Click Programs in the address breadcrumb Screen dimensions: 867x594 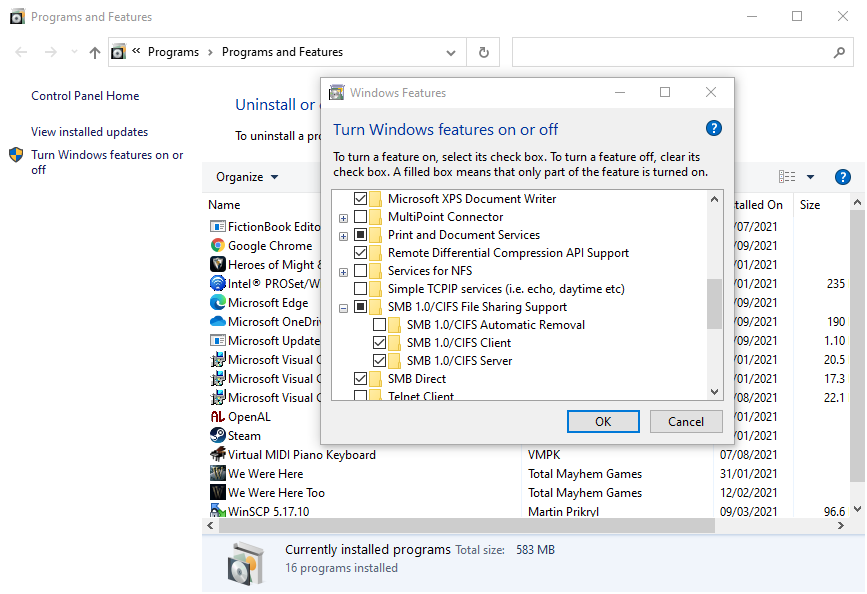173,52
